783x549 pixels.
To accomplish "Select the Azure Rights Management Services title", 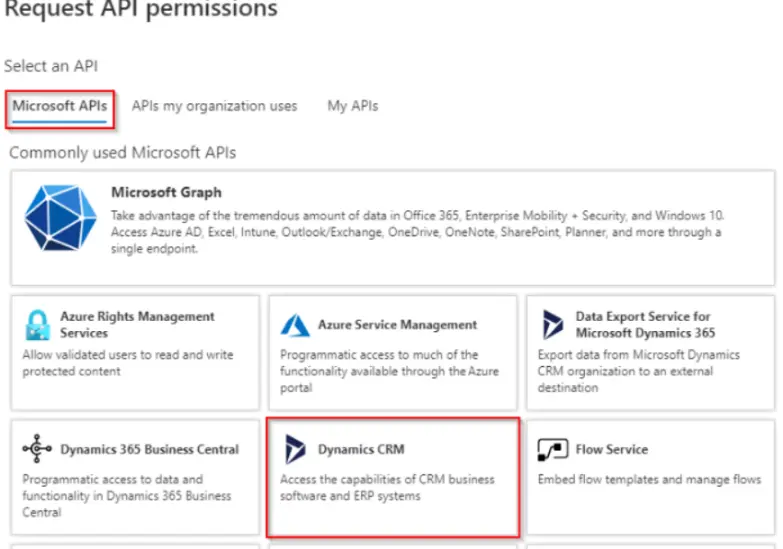I will [137, 324].
